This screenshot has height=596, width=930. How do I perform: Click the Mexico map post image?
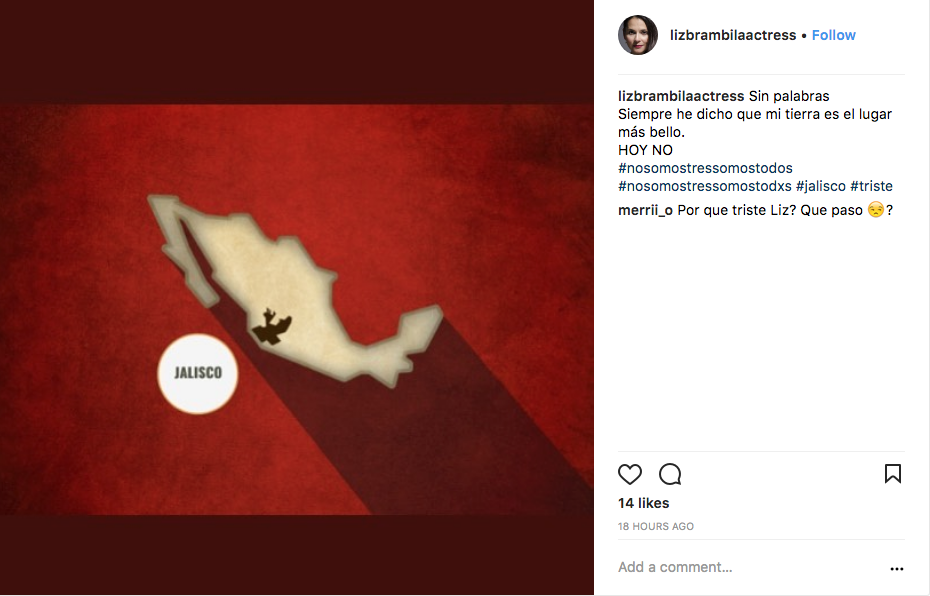click(x=297, y=310)
